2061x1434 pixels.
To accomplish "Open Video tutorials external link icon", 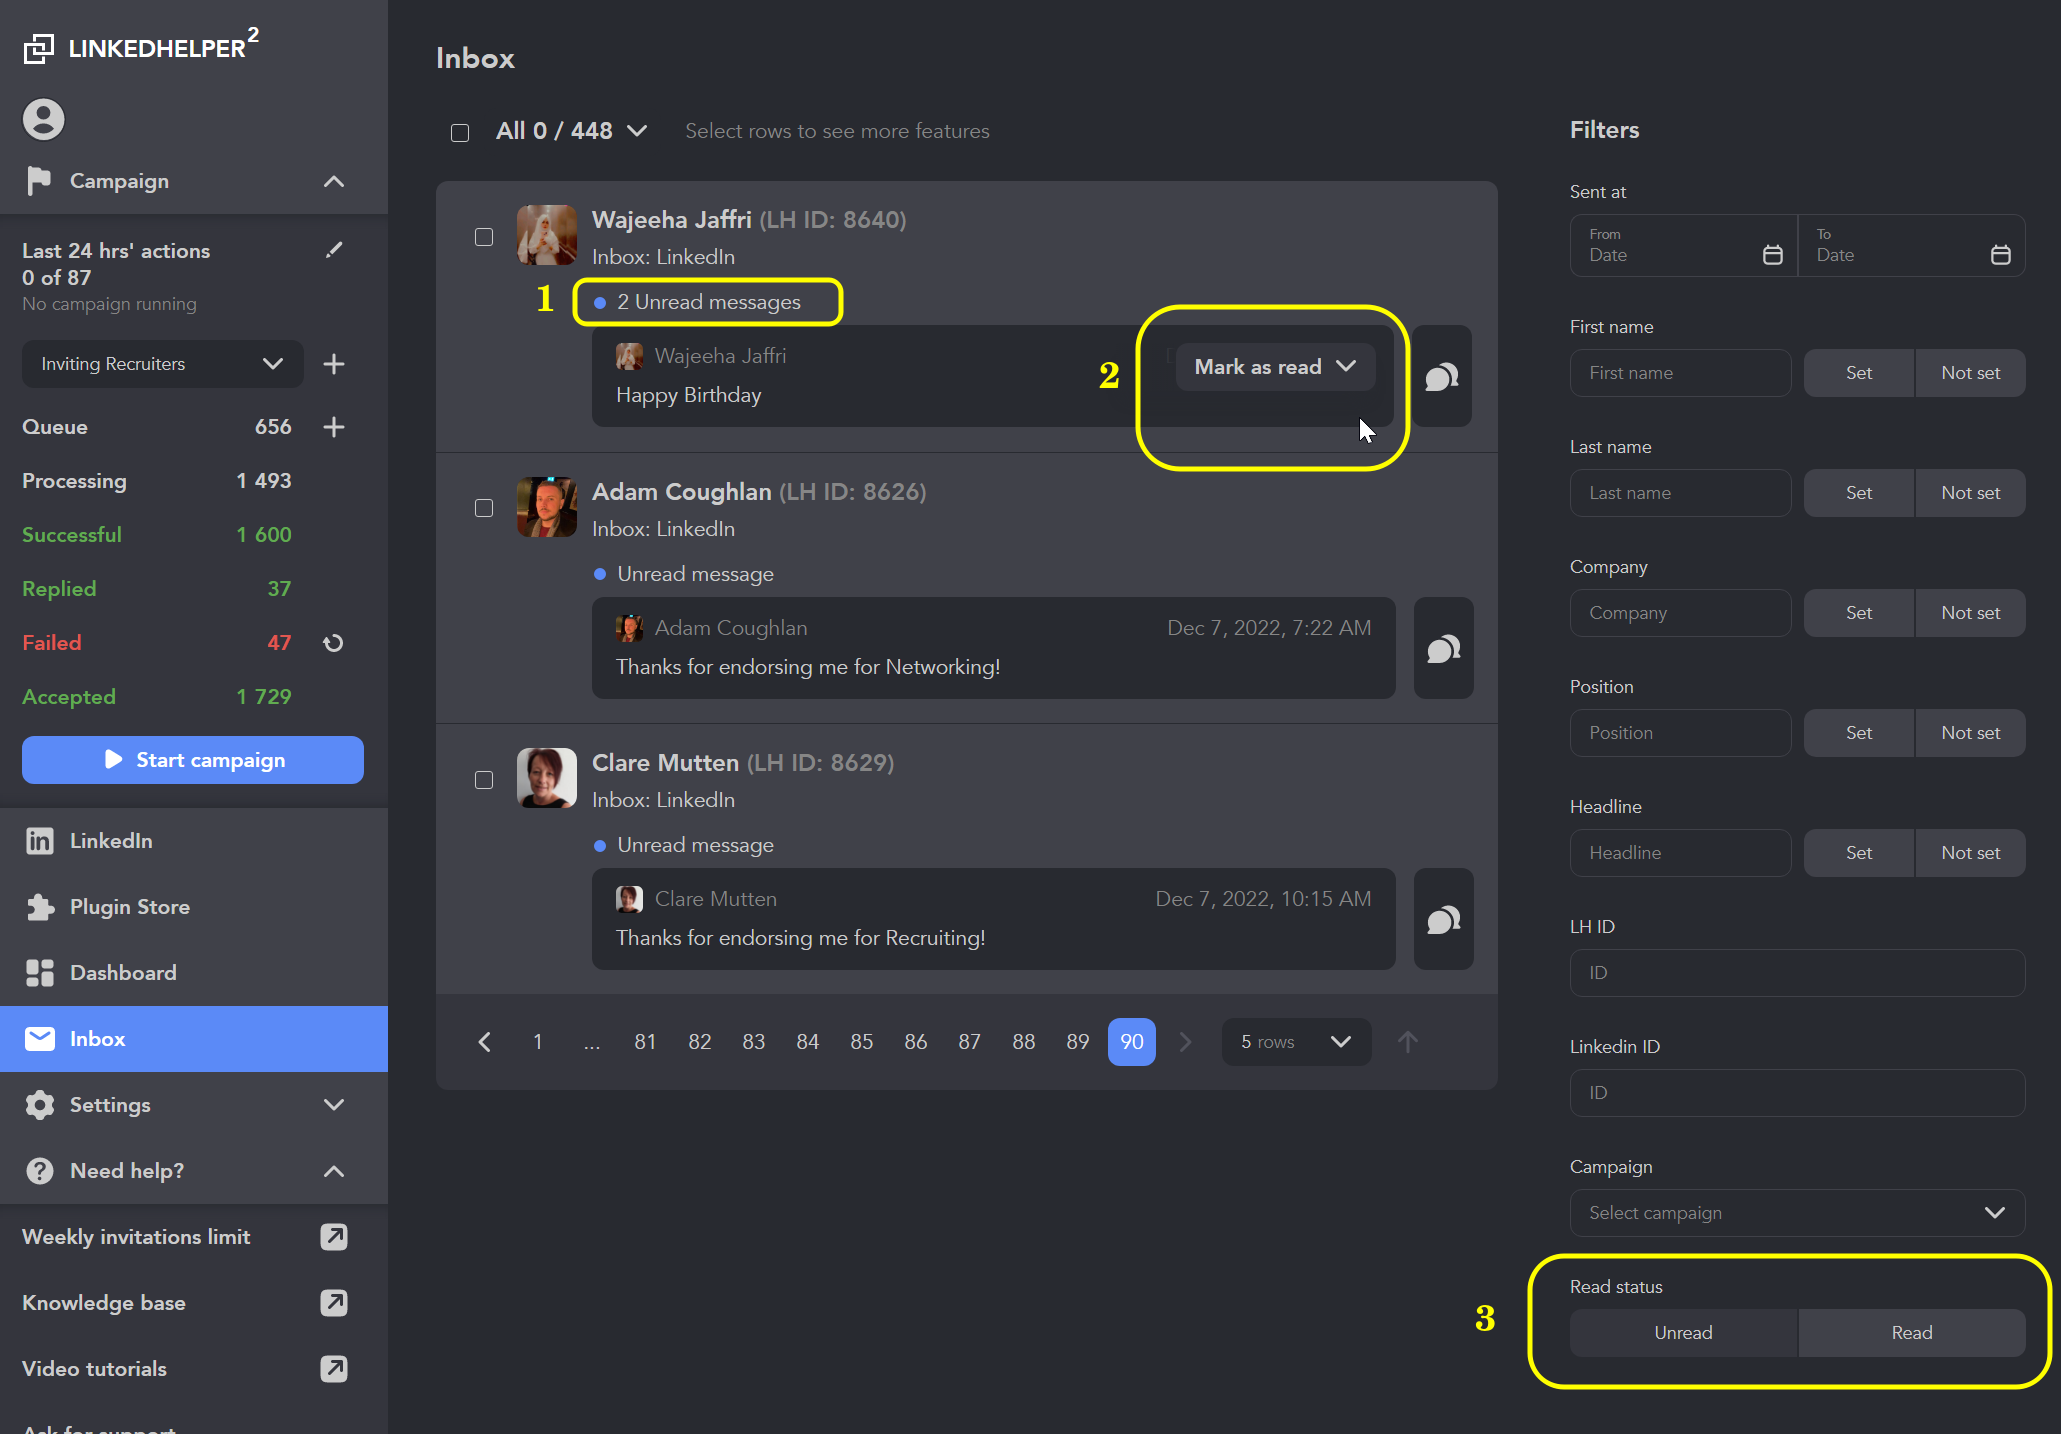I will (x=334, y=1369).
